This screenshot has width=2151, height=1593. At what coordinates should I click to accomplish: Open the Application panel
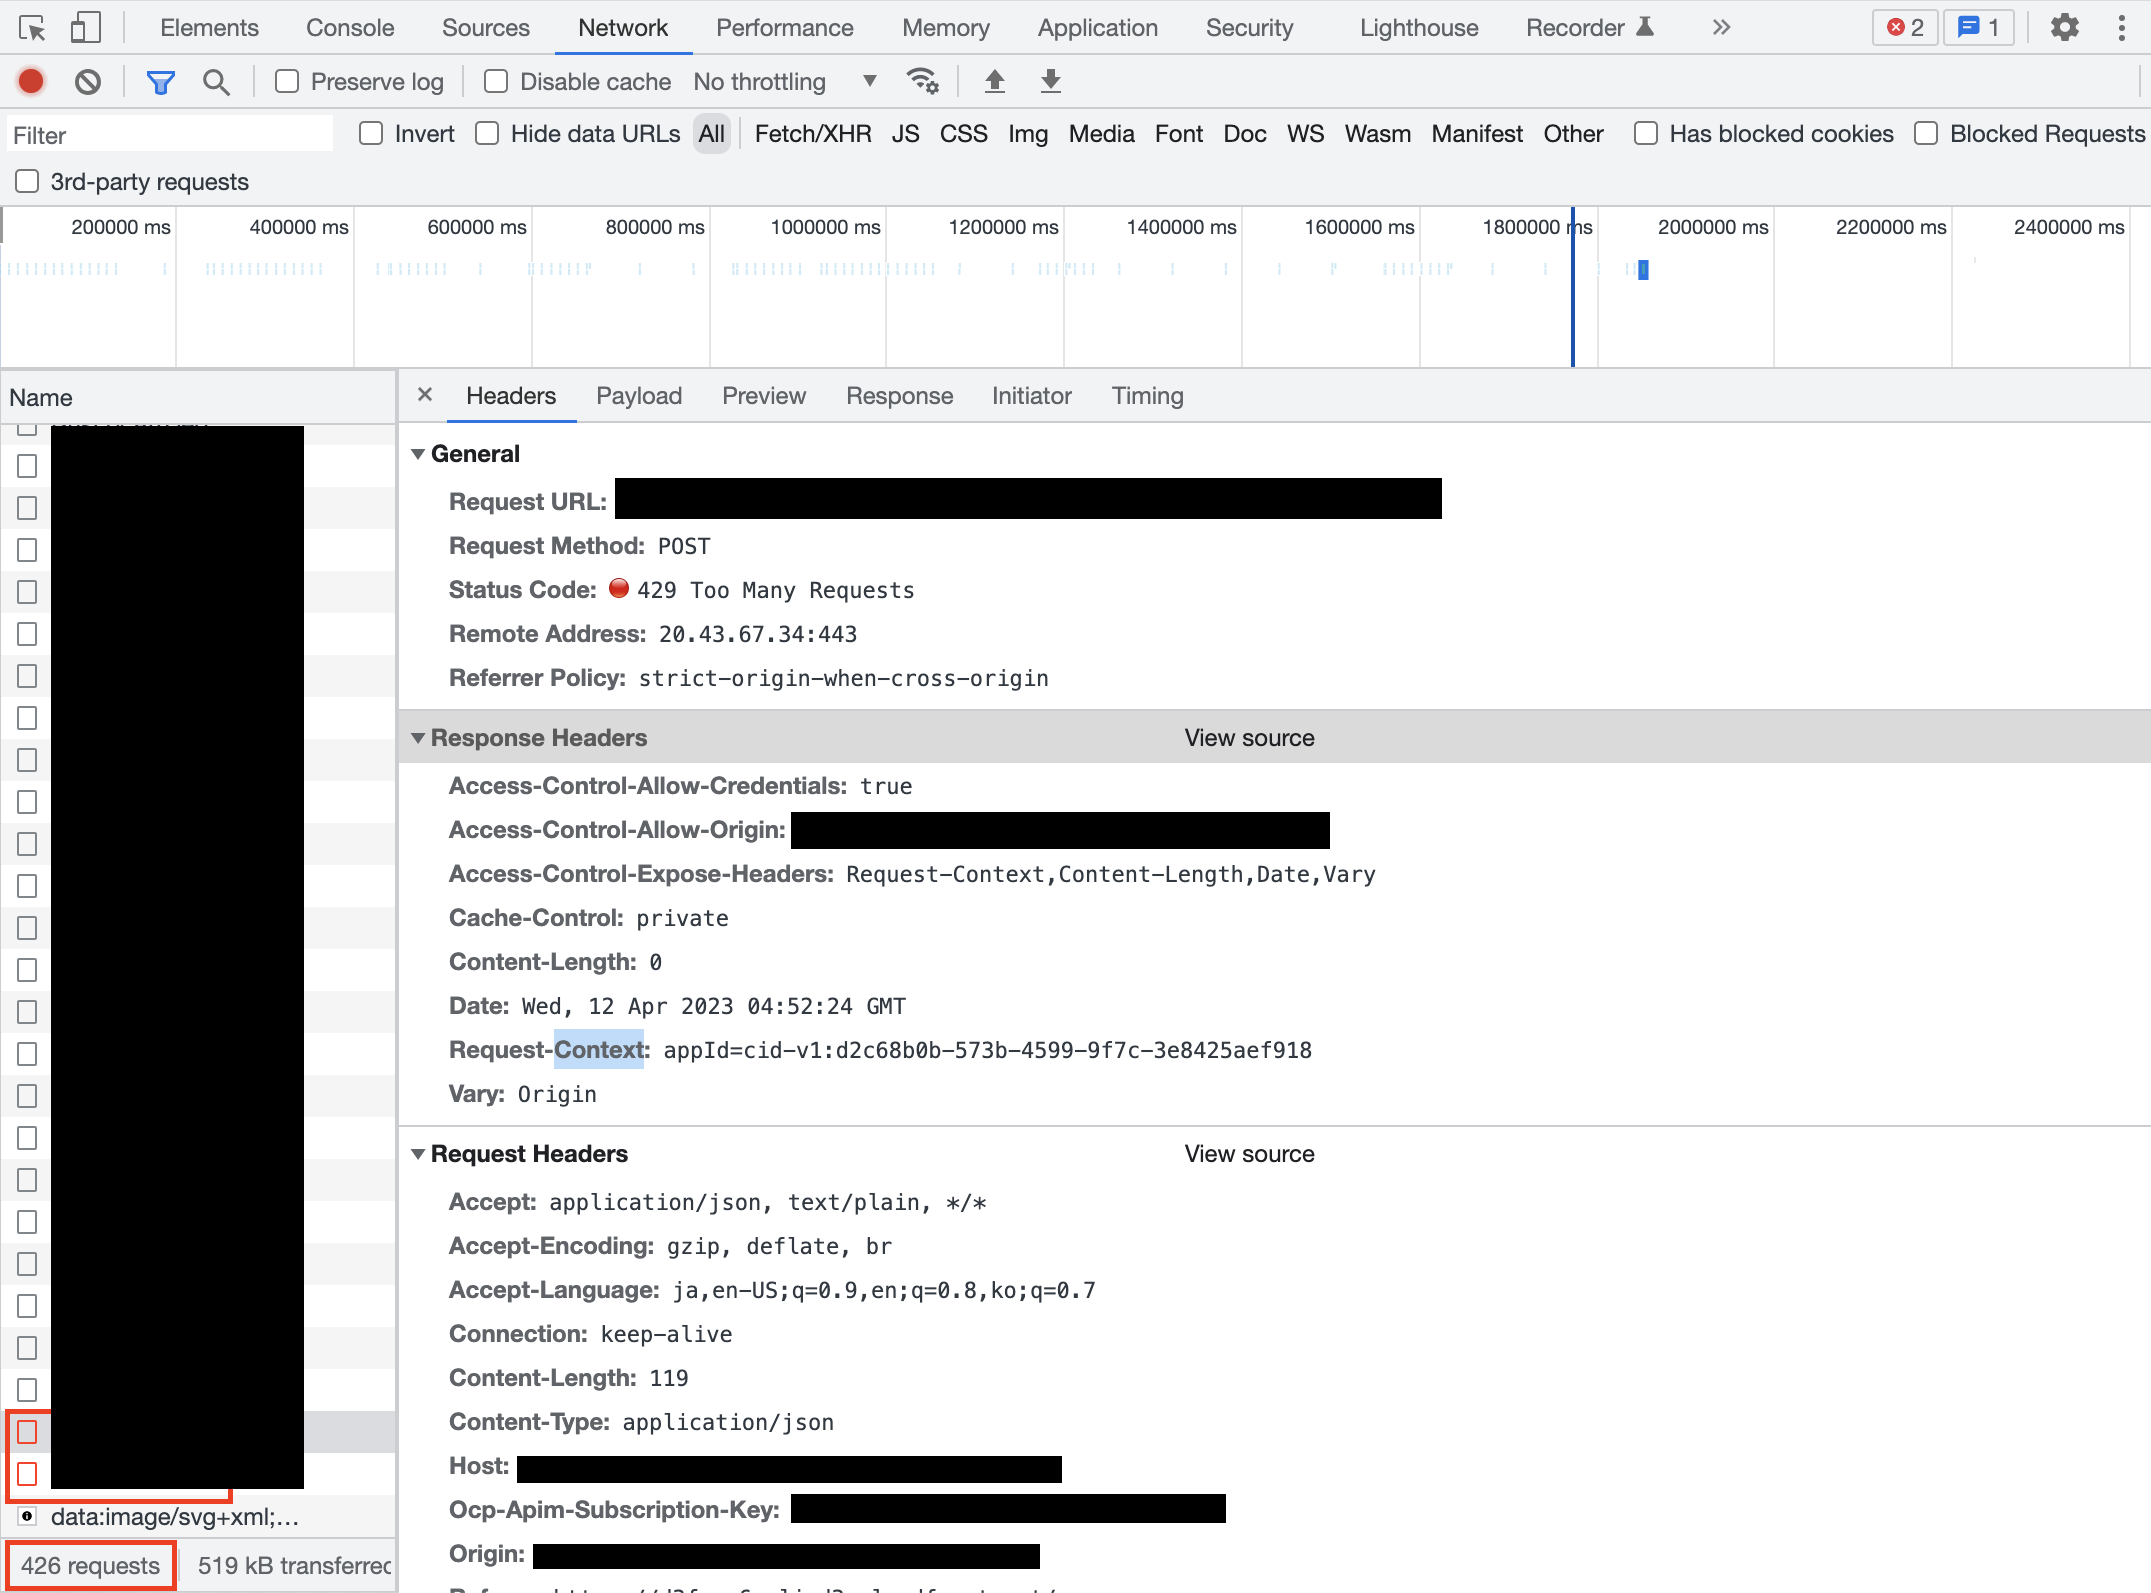tap(1097, 27)
